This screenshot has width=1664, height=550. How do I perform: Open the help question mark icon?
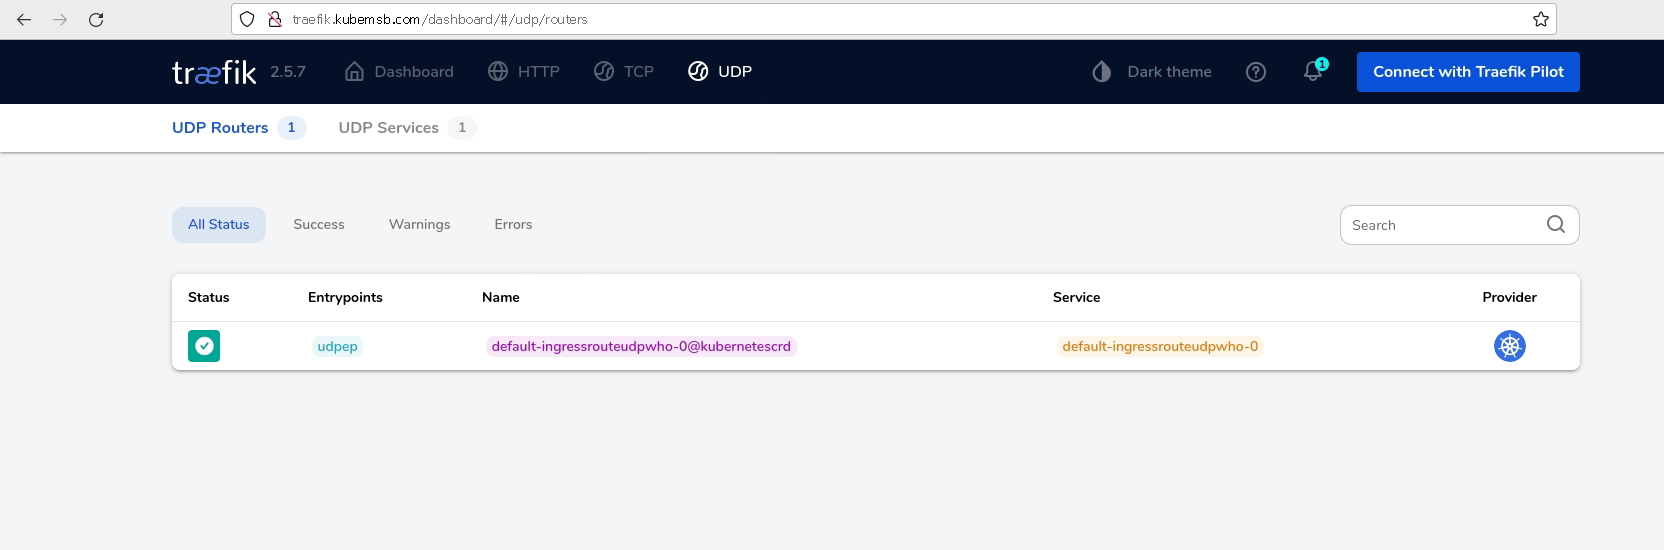click(x=1256, y=72)
